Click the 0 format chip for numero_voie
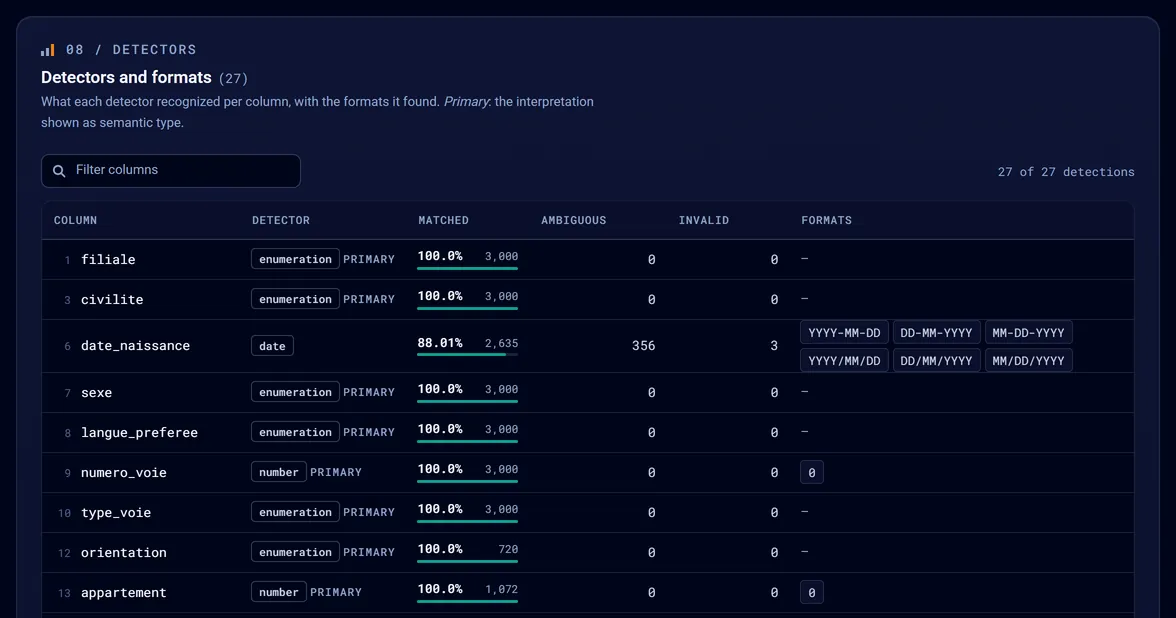Image resolution: width=1176 pixels, height=618 pixels. (812, 472)
